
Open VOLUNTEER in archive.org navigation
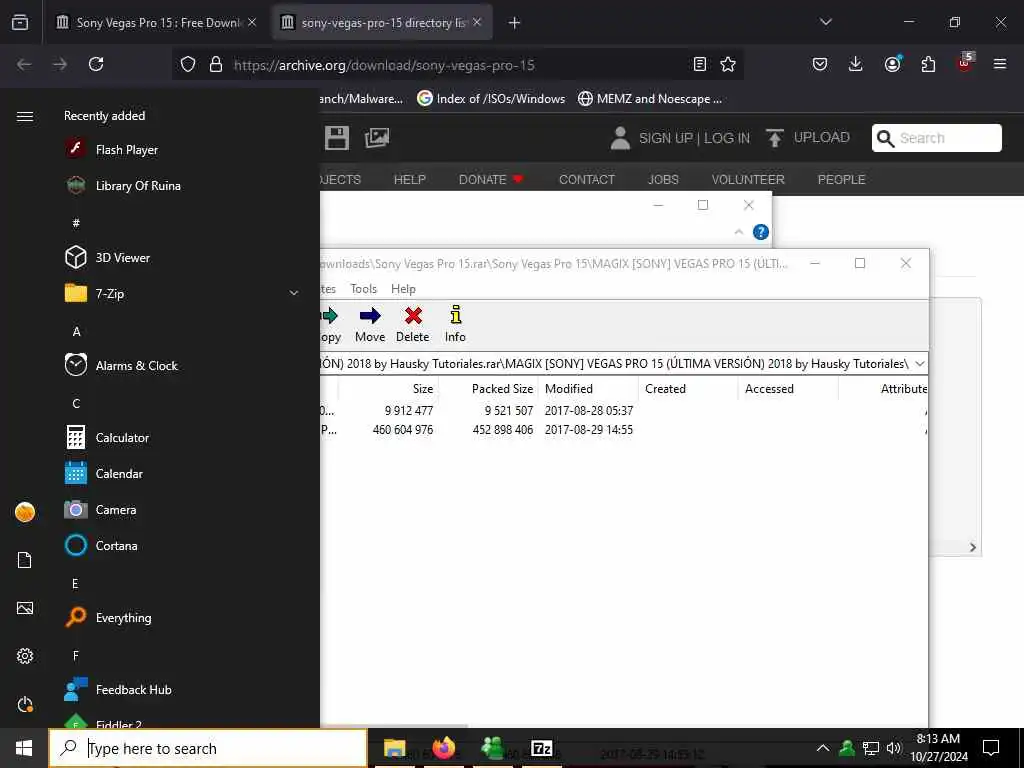point(748,180)
